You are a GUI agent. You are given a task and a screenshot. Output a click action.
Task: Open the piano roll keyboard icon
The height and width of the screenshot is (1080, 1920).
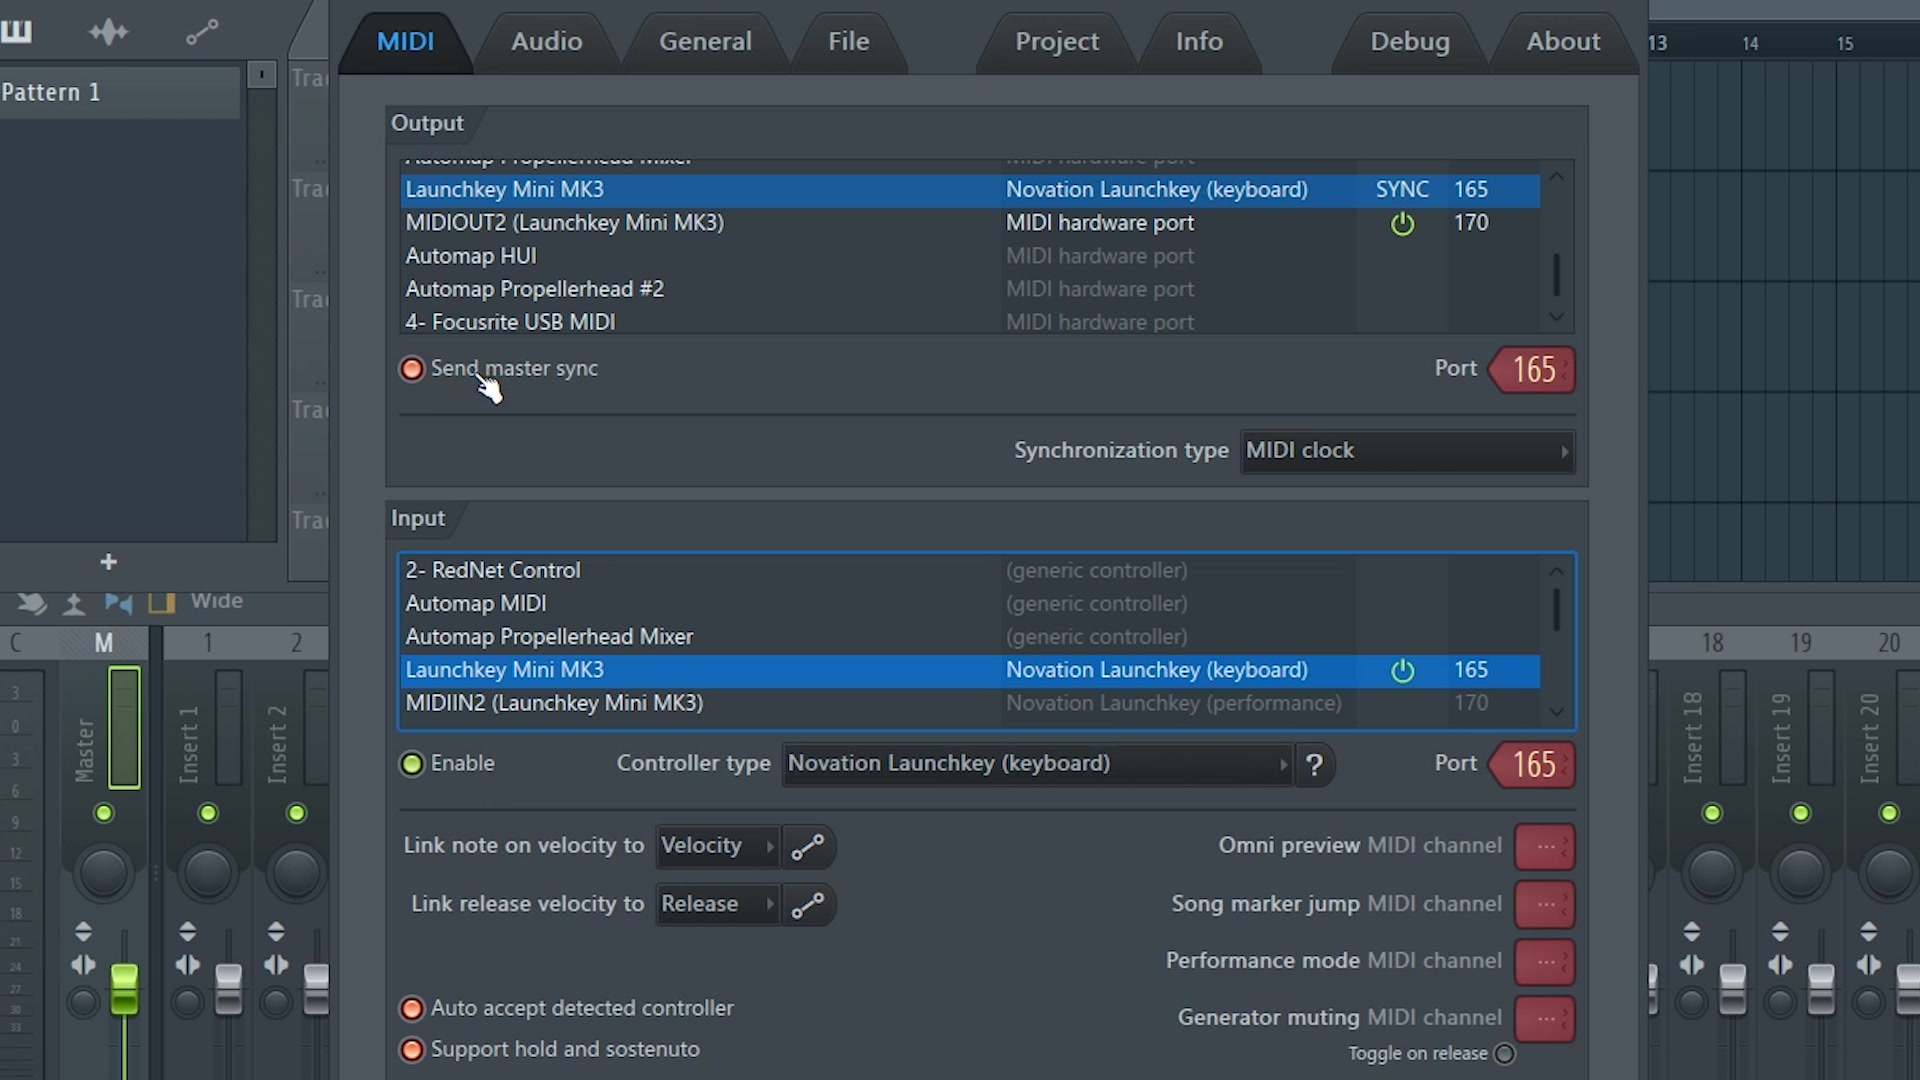point(16,32)
